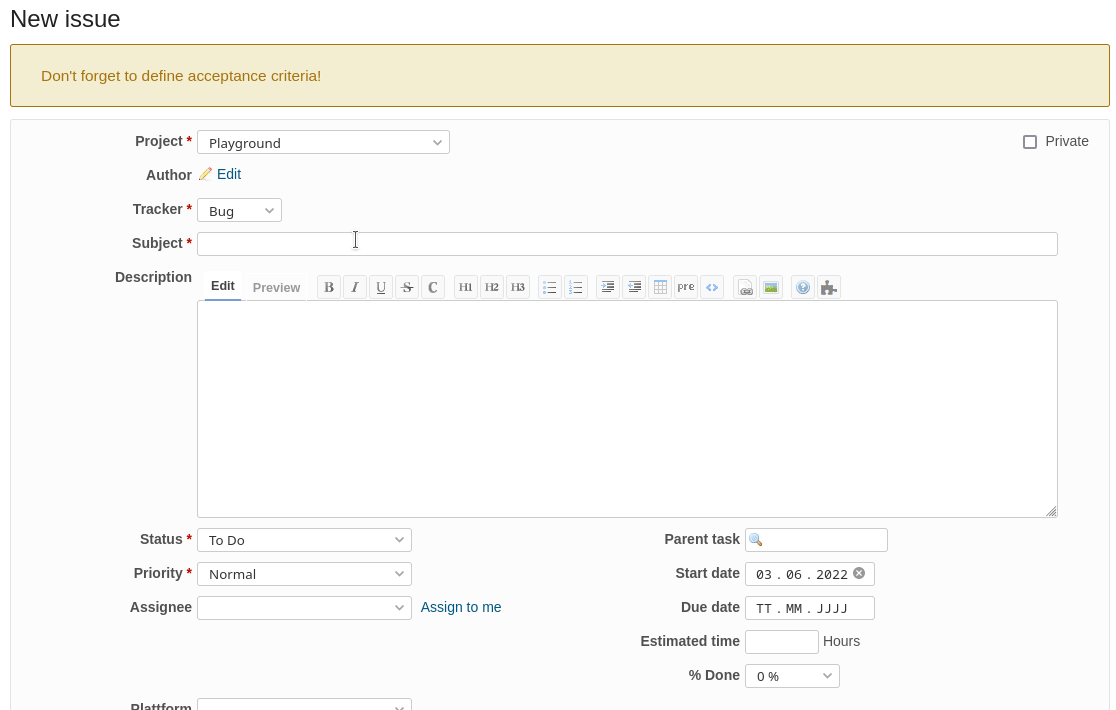Insert preformatted text with pre button
The image size is (1116, 710).
[x=686, y=288]
